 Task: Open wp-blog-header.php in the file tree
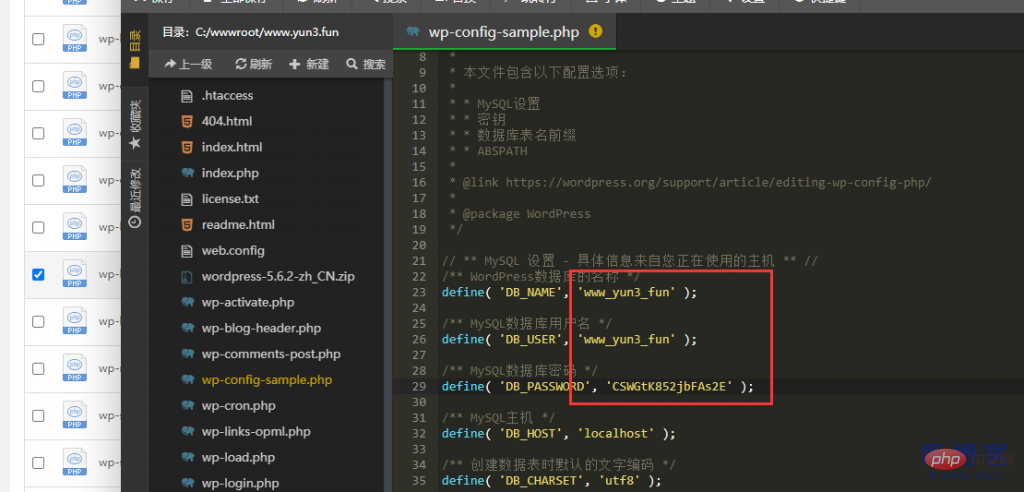point(261,328)
